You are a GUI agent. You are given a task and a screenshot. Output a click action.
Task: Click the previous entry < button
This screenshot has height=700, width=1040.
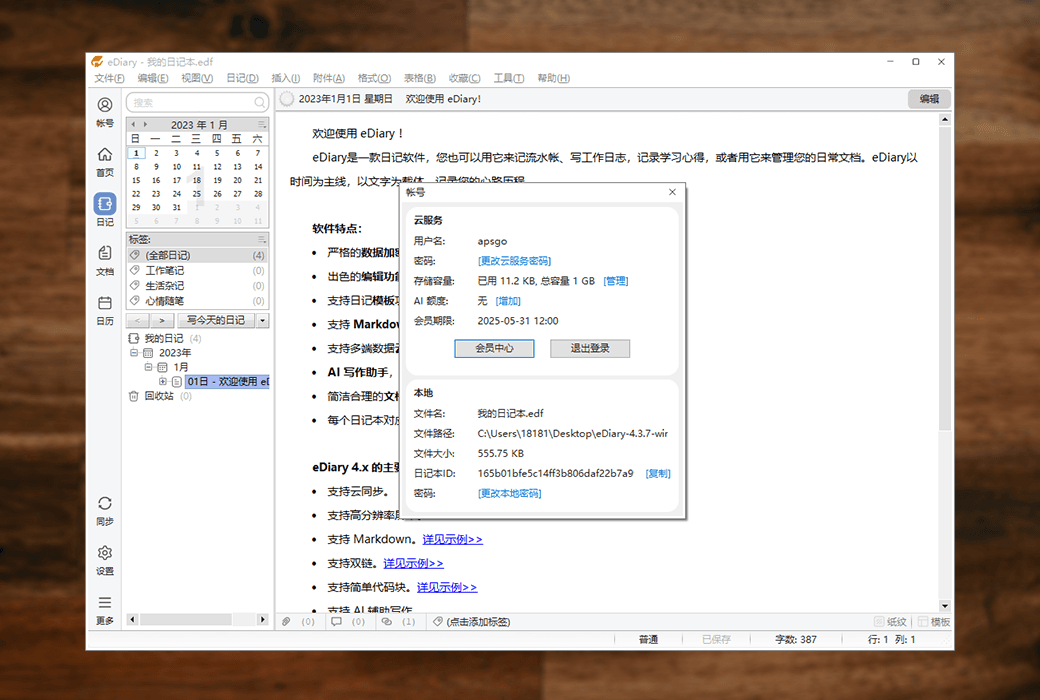click(x=137, y=320)
